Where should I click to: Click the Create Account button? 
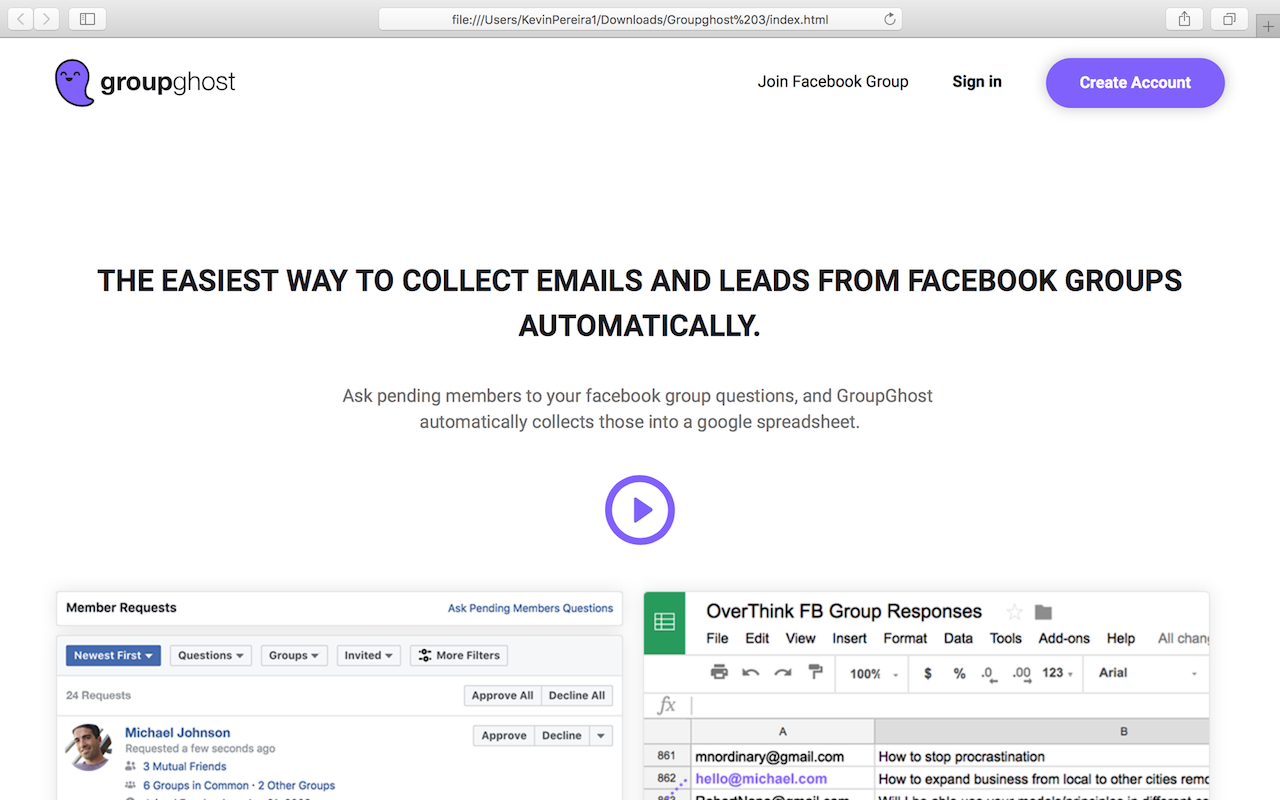[1135, 82]
